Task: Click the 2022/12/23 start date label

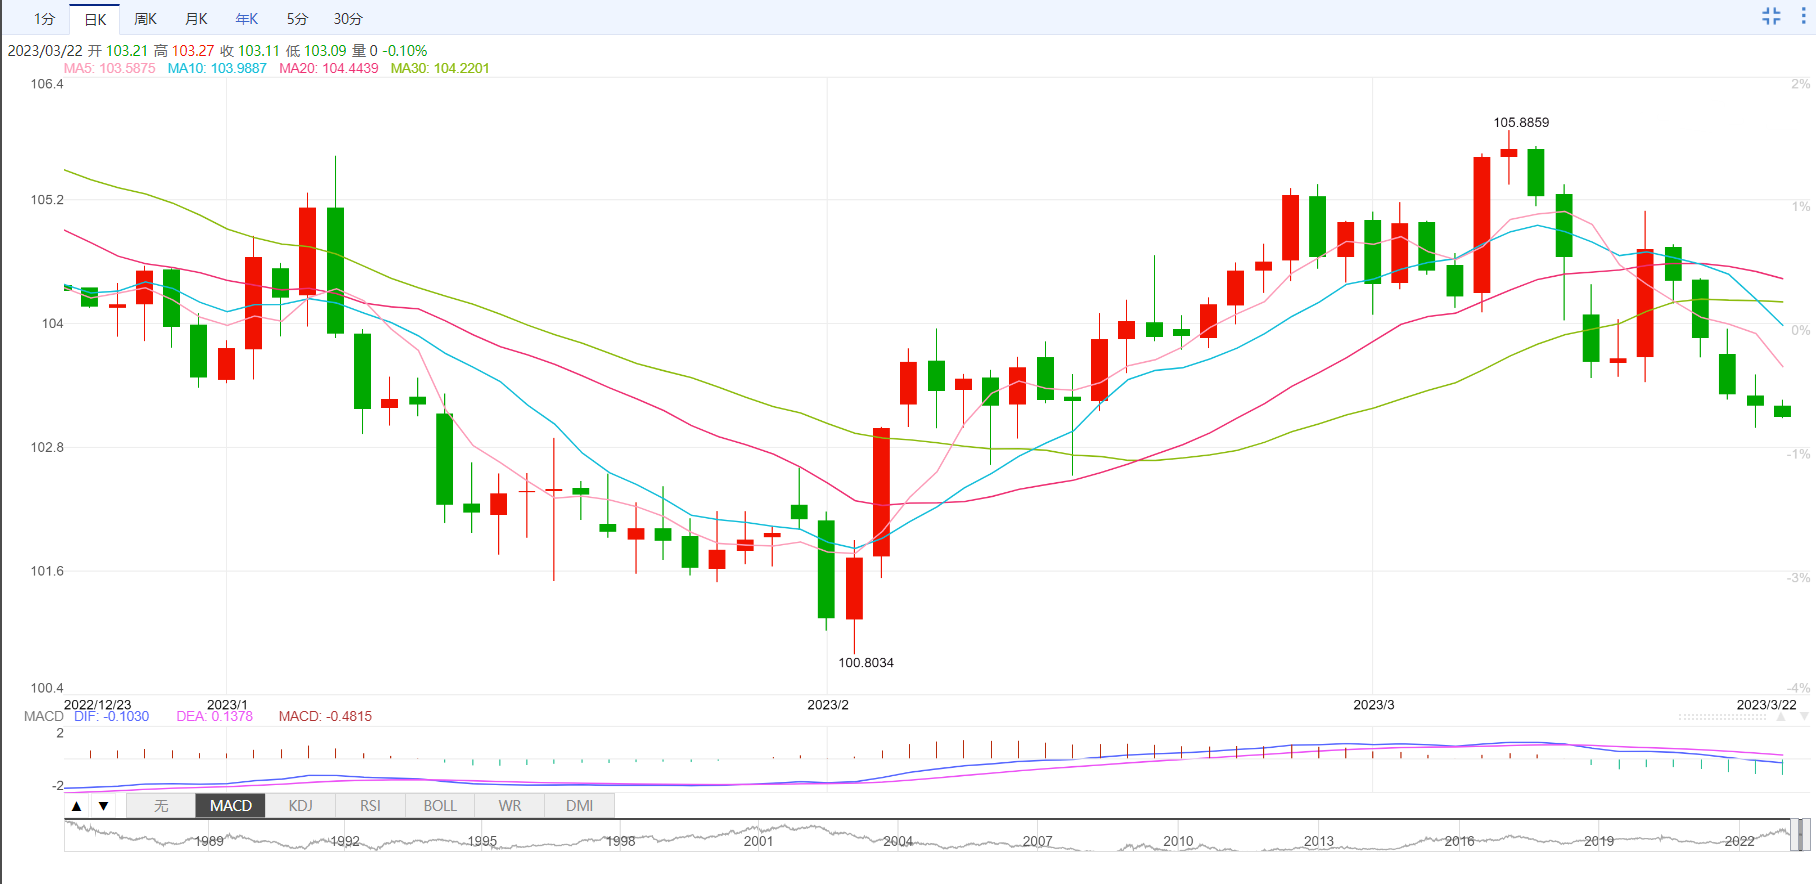Action: 97,704
